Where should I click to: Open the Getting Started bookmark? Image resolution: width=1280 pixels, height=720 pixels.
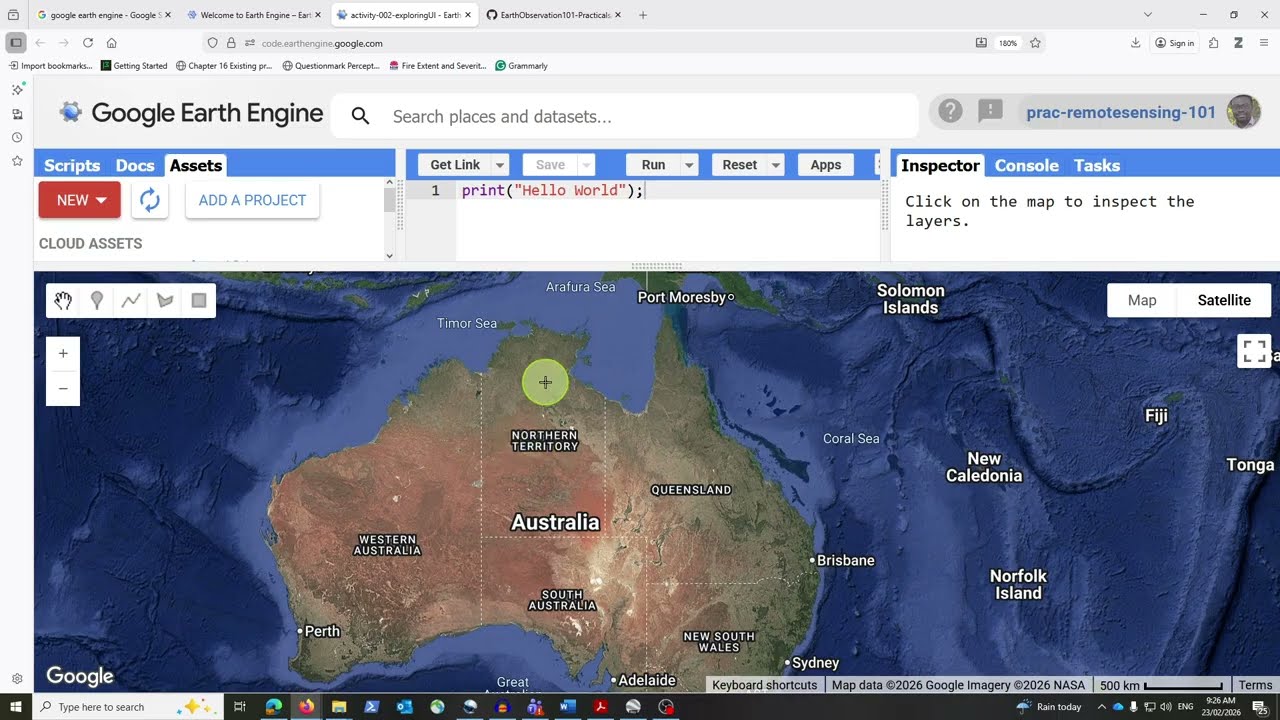click(134, 66)
